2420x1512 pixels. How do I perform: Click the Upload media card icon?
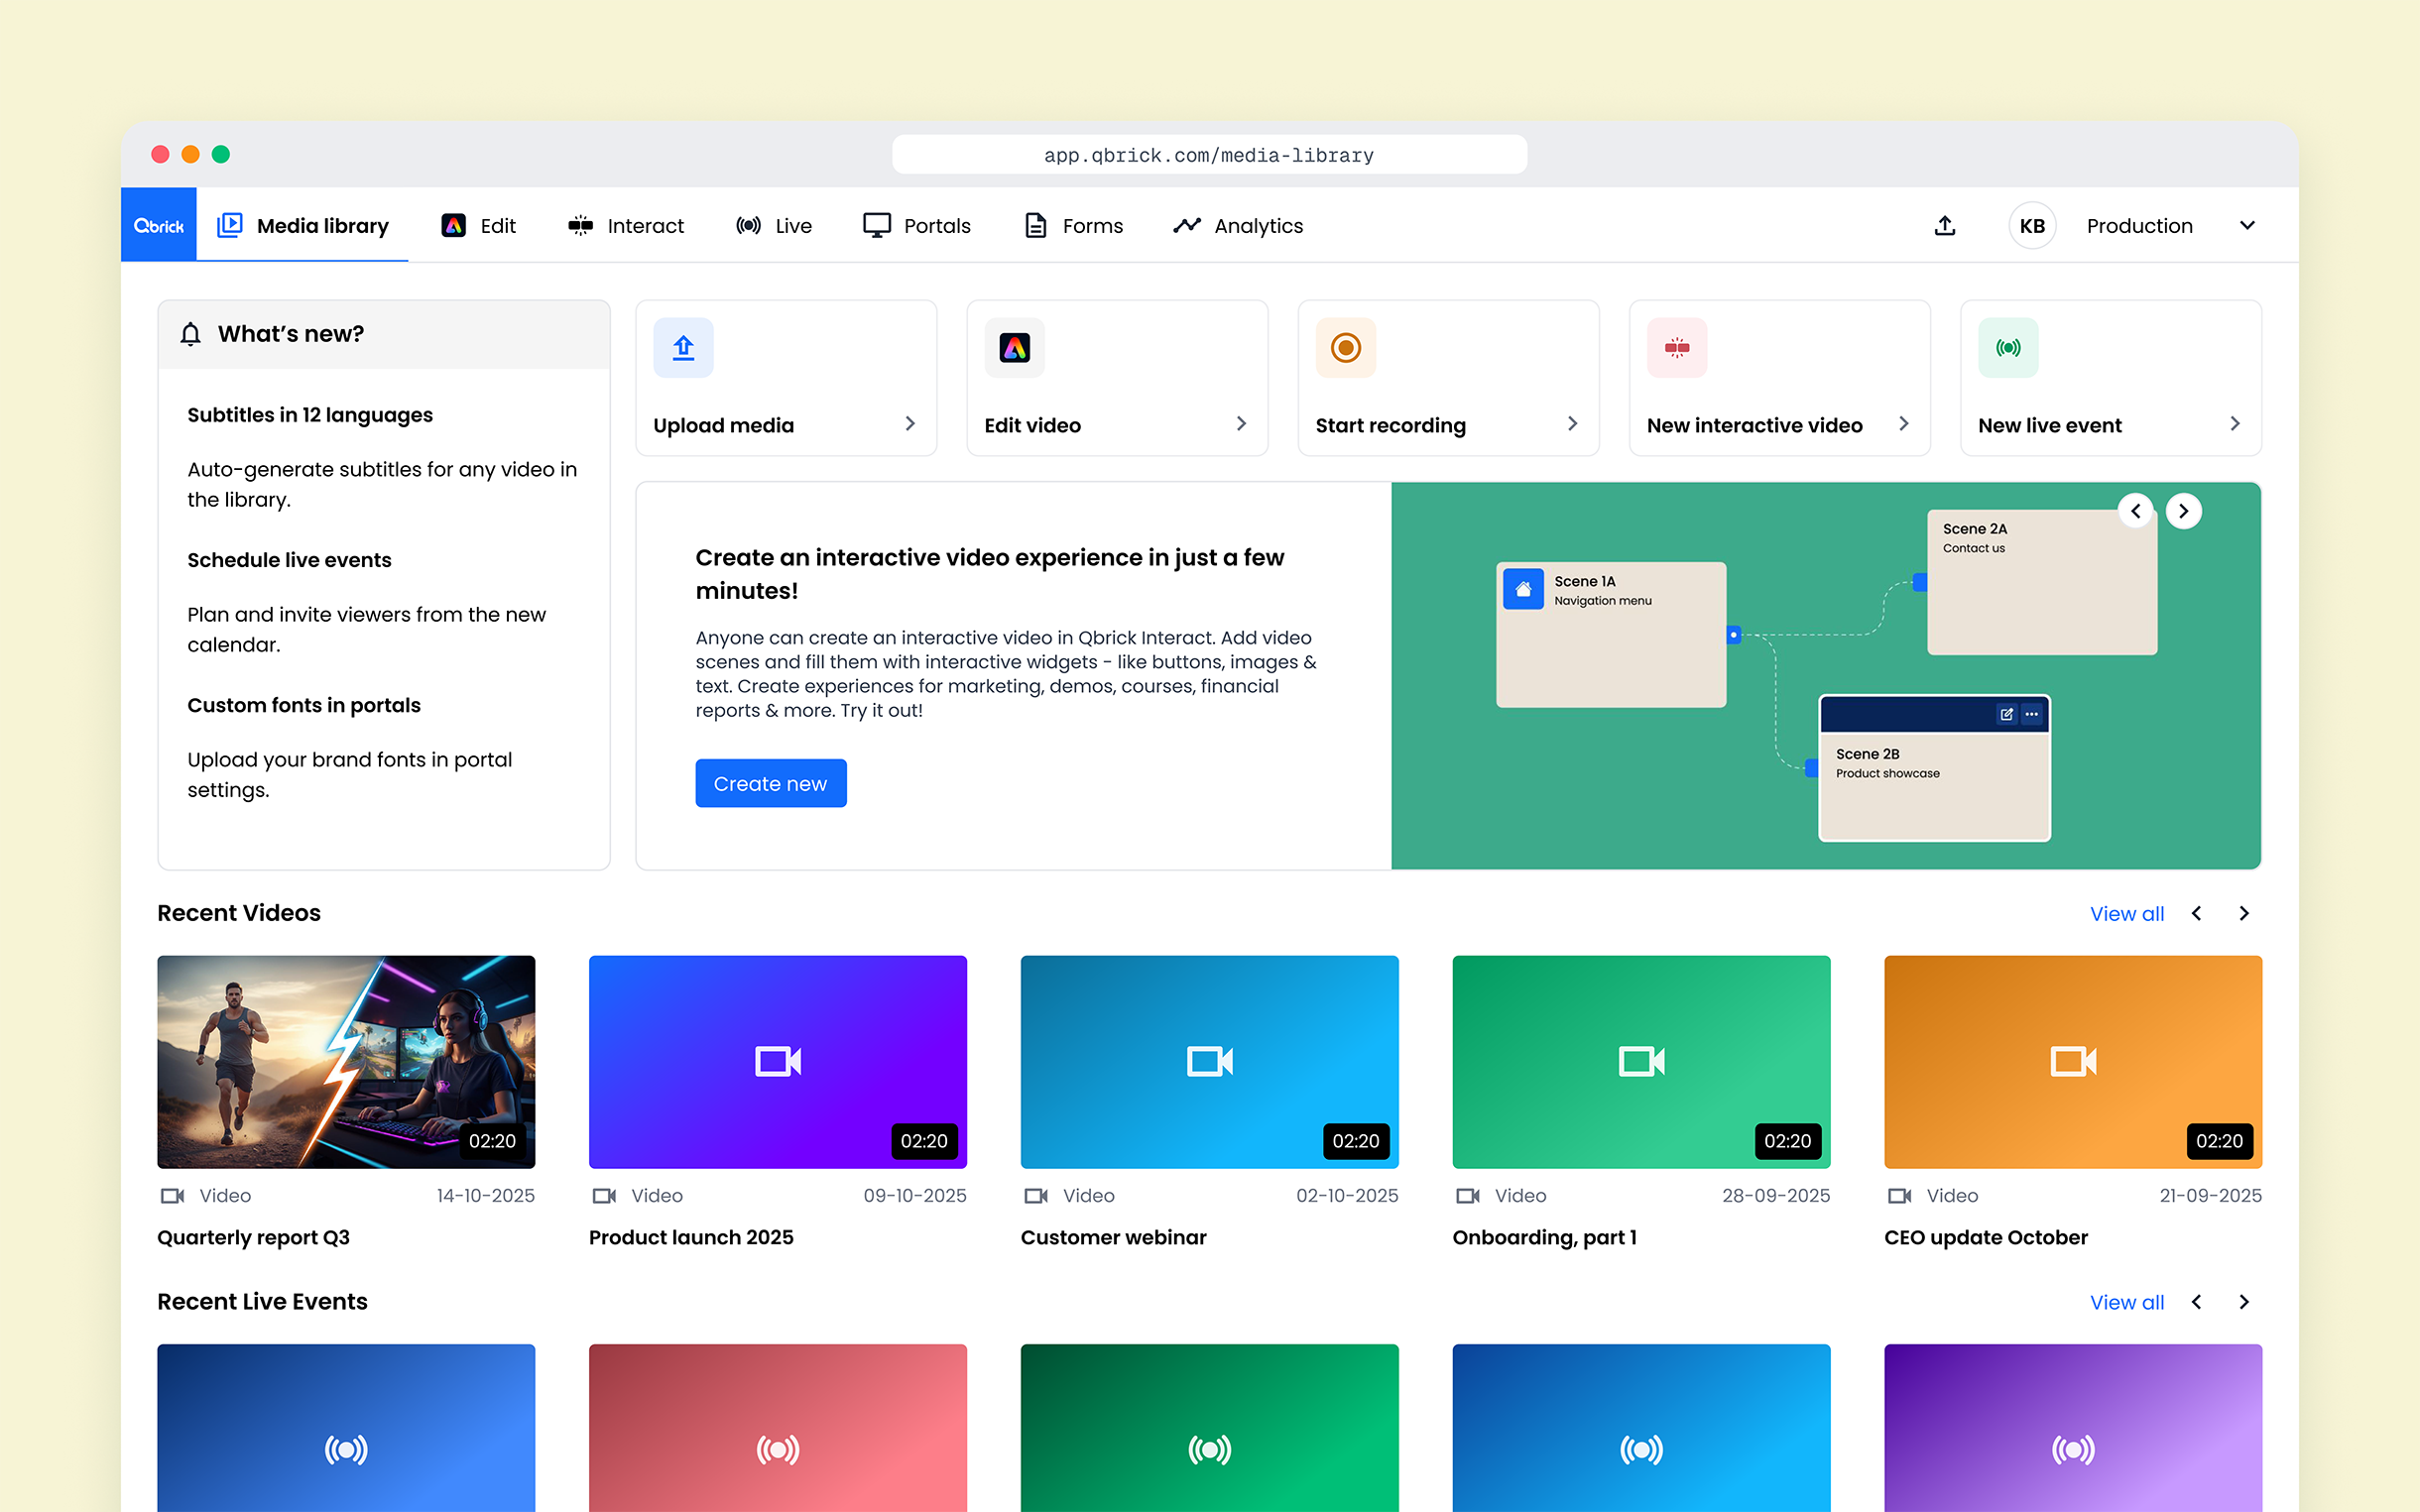coord(683,347)
